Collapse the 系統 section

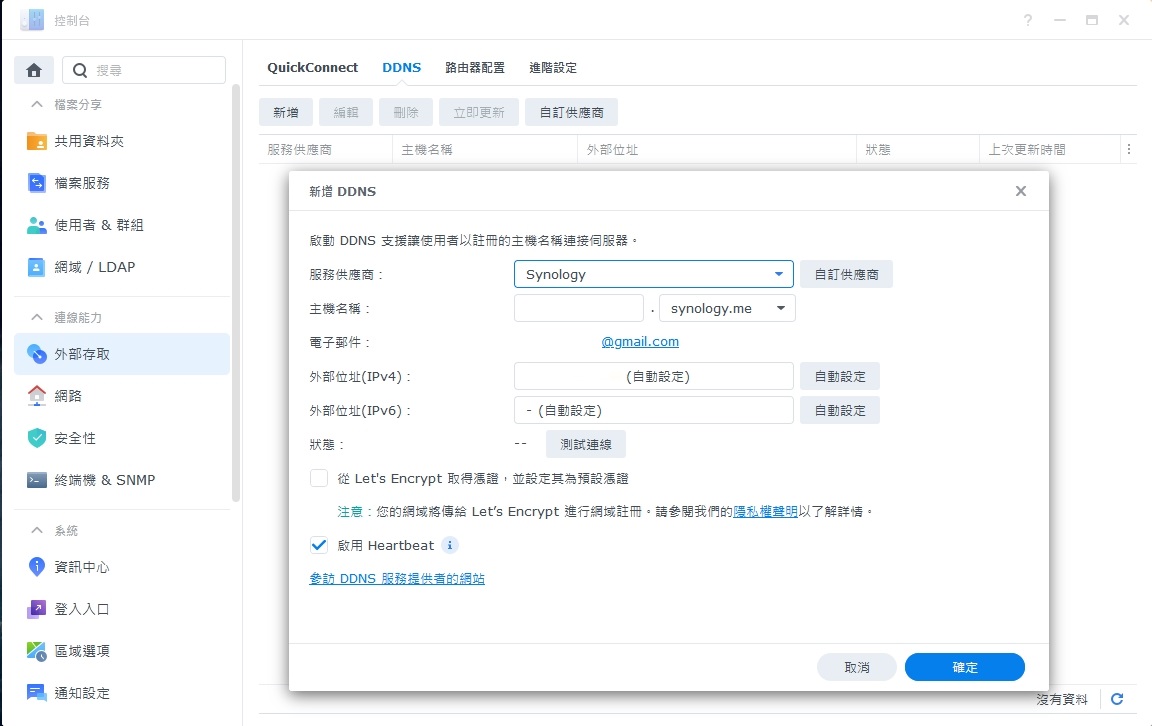click(37, 531)
